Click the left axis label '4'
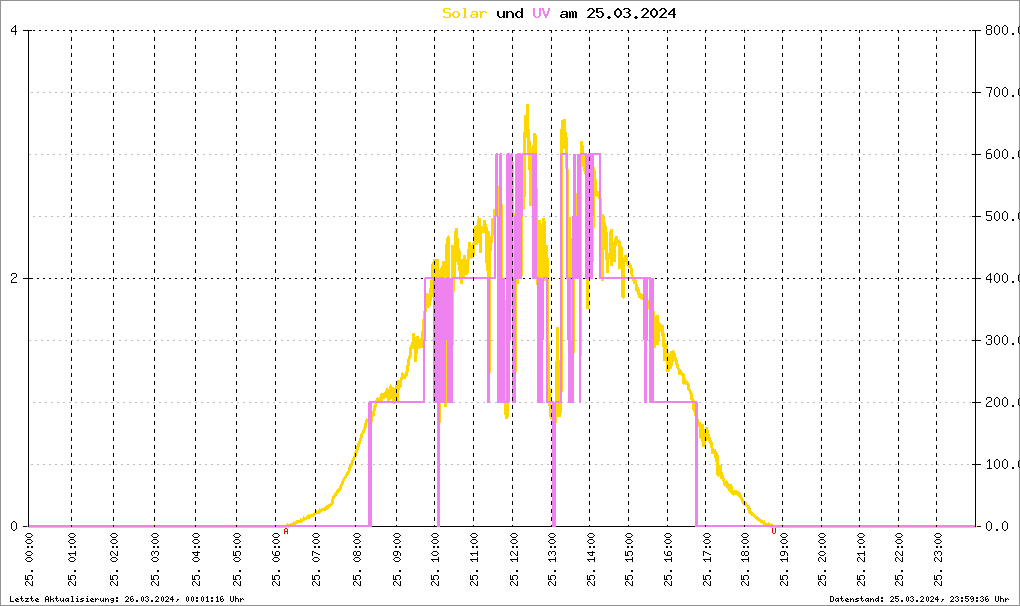 click(x=14, y=30)
